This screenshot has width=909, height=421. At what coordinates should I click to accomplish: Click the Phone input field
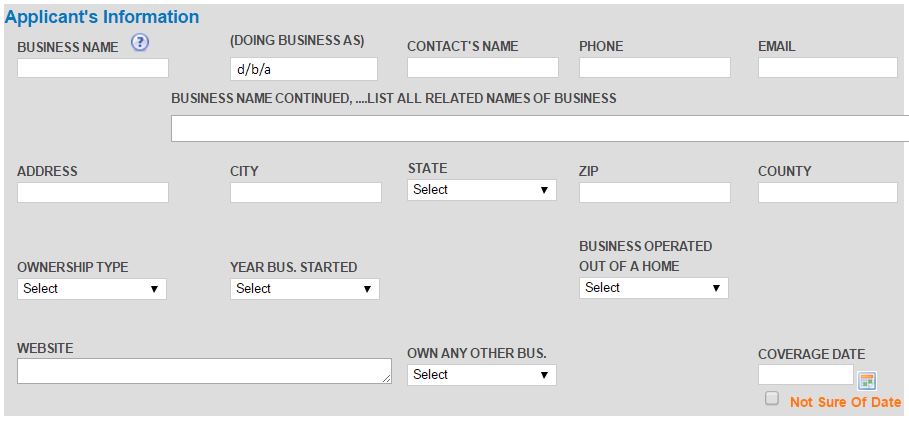[x=655, y=67]
